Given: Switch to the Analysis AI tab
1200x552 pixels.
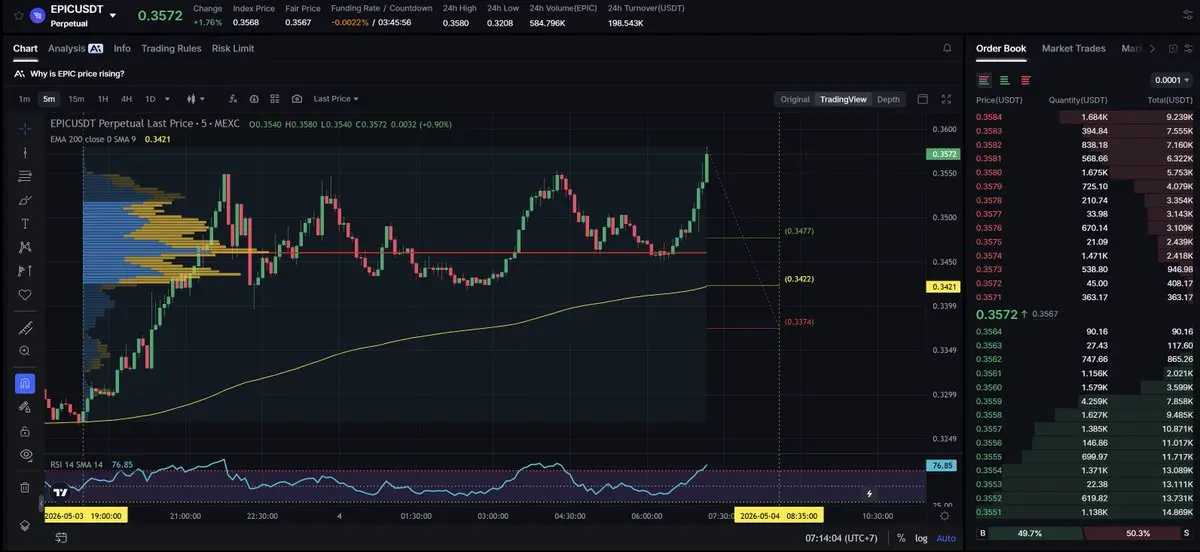Looking at the screenshot, I should 75,48.
